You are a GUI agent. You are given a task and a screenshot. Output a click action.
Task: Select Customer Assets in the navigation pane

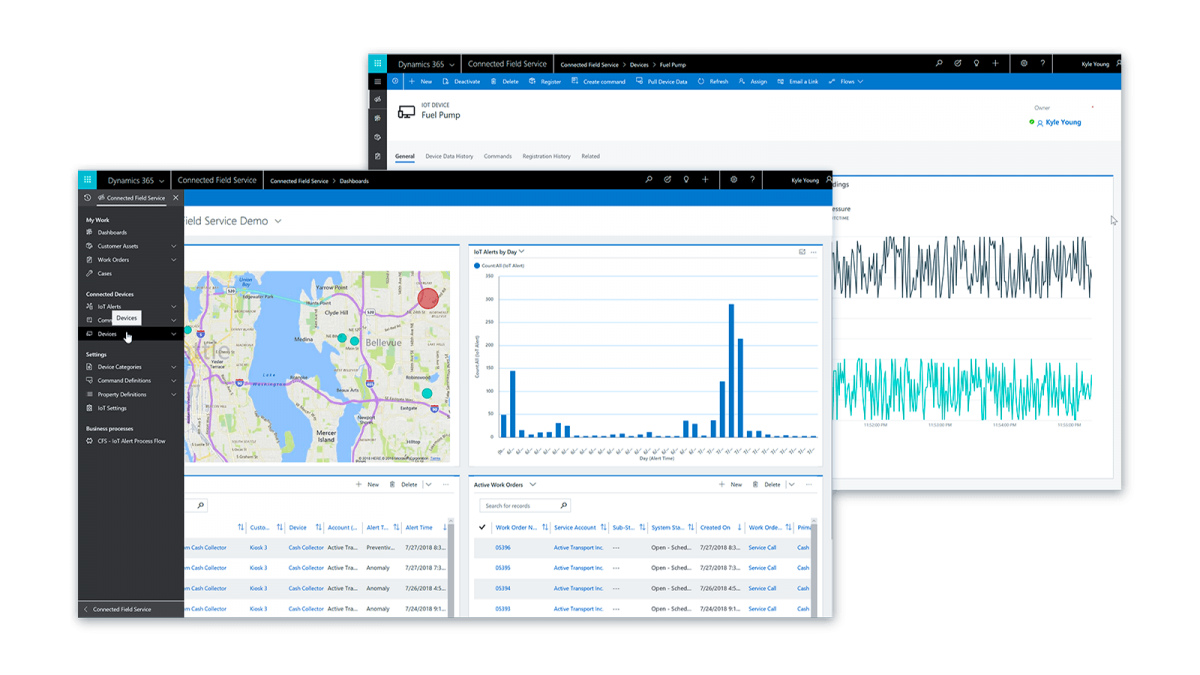(118, 246)
